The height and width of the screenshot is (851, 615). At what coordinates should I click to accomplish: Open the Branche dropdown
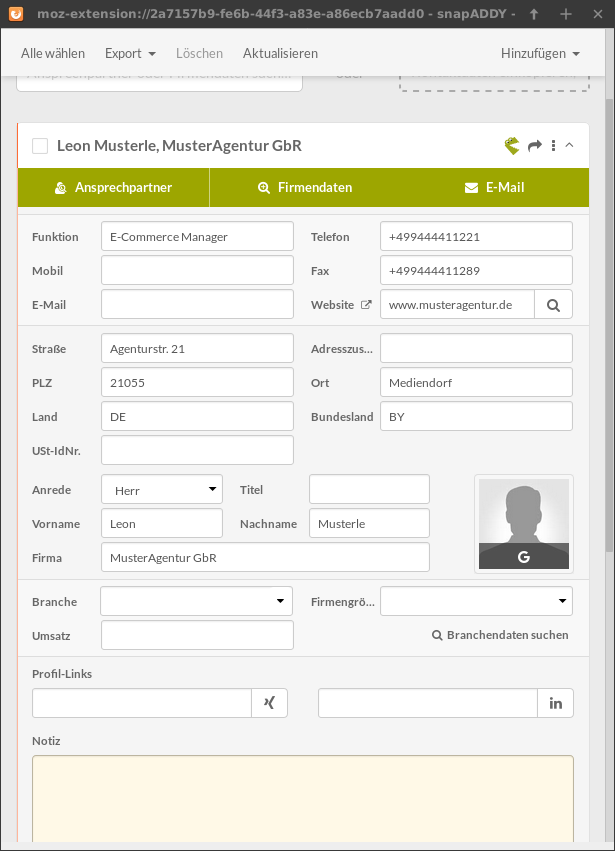[196, 601]
